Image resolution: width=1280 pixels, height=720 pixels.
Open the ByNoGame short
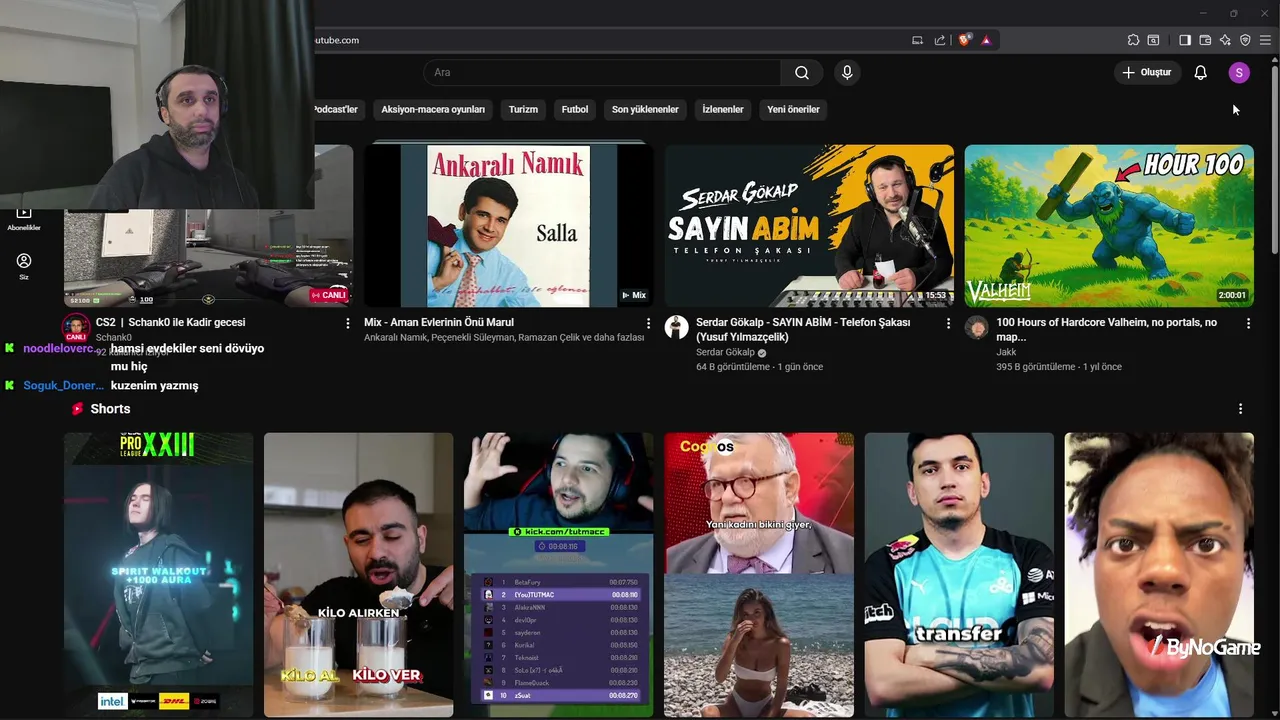pos(1159,575)
